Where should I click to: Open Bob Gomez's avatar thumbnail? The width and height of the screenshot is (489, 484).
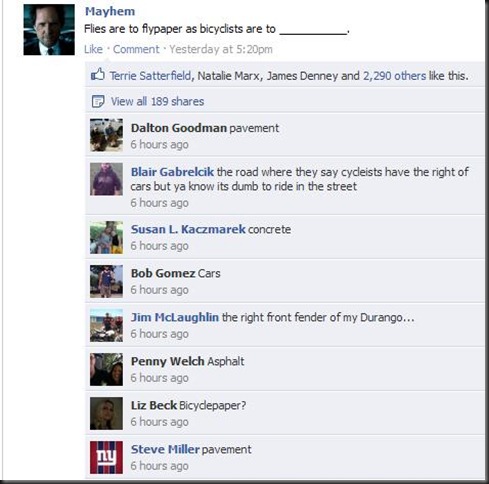106,281
